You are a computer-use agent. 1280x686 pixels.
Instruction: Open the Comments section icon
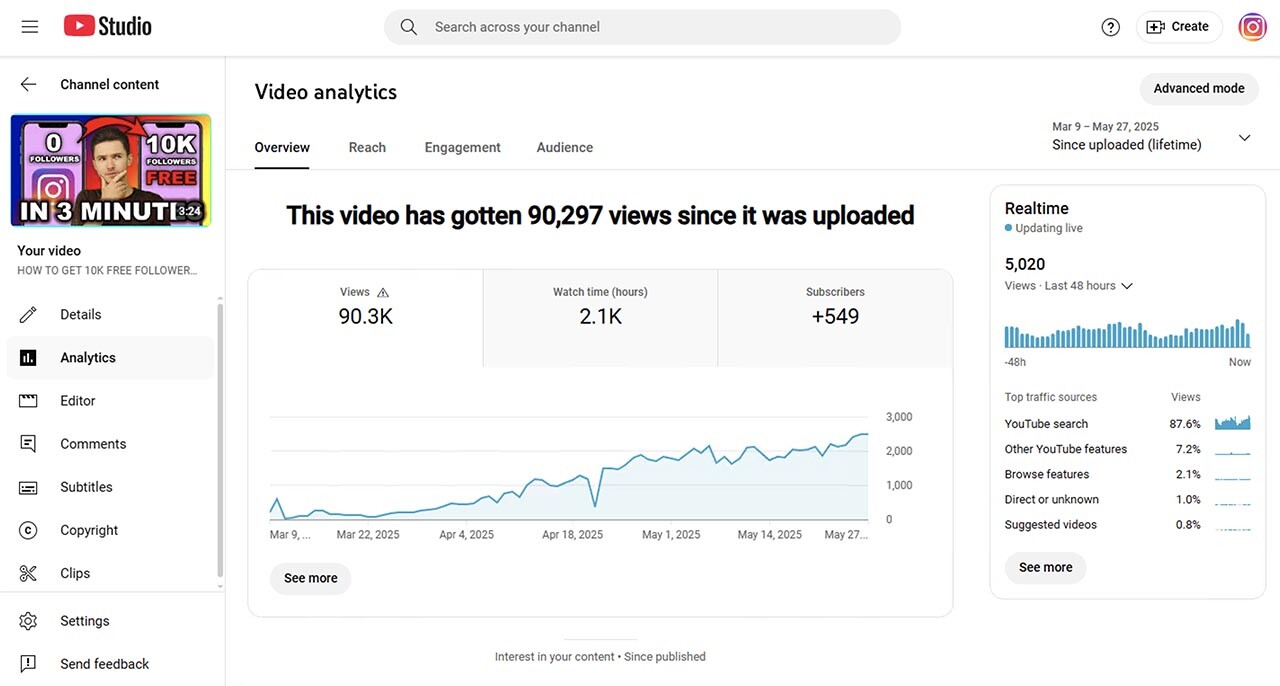[x=28, y=444]
